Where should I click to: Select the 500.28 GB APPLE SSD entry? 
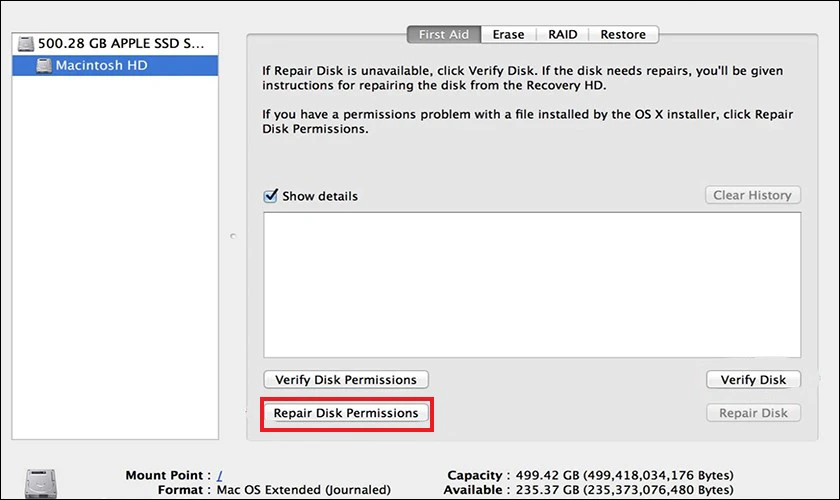pyautogui.click(x=115, y=44)
